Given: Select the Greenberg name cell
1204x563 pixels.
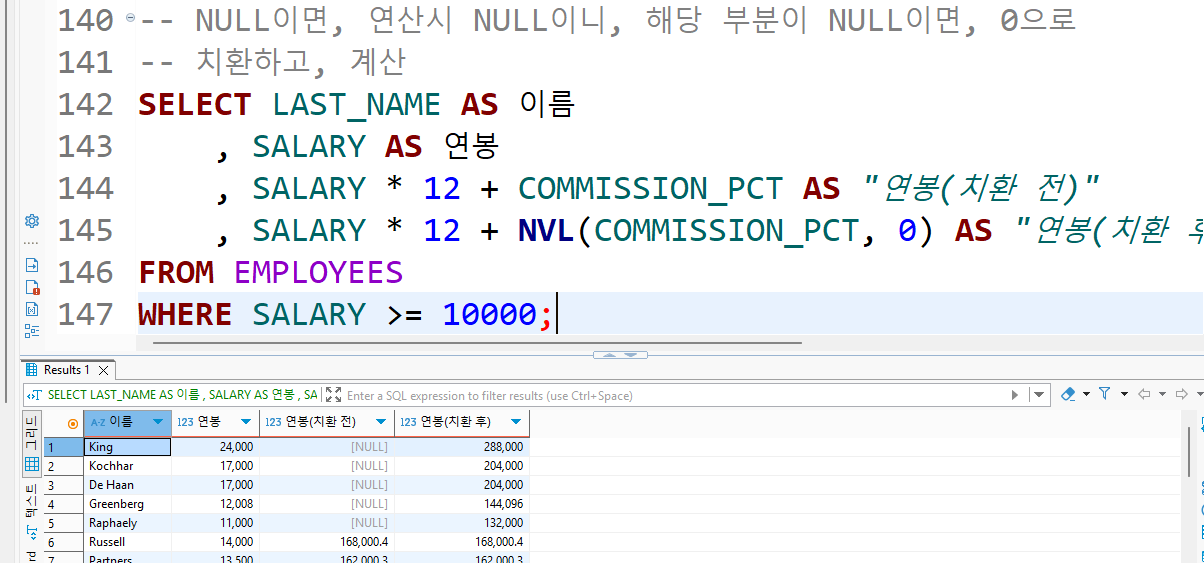Looking at the screenshot, I should pos(127,504).
